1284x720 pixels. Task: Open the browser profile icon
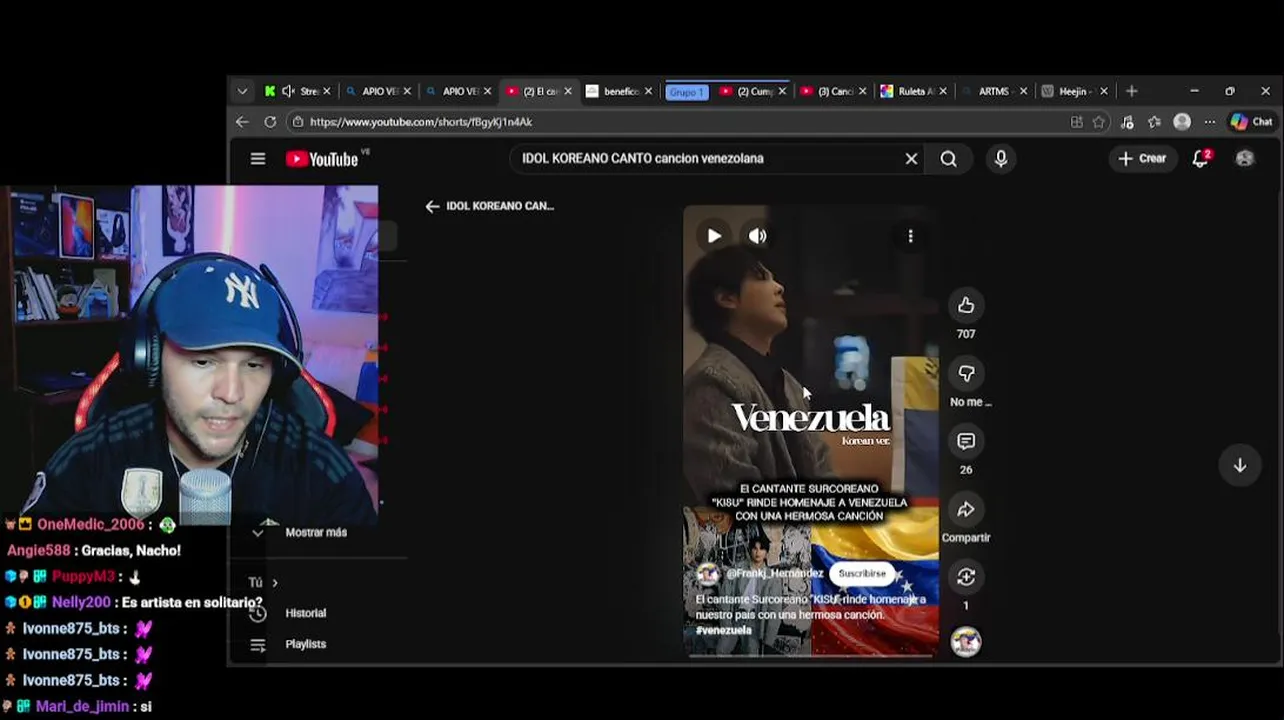[x=1182, y=122]
